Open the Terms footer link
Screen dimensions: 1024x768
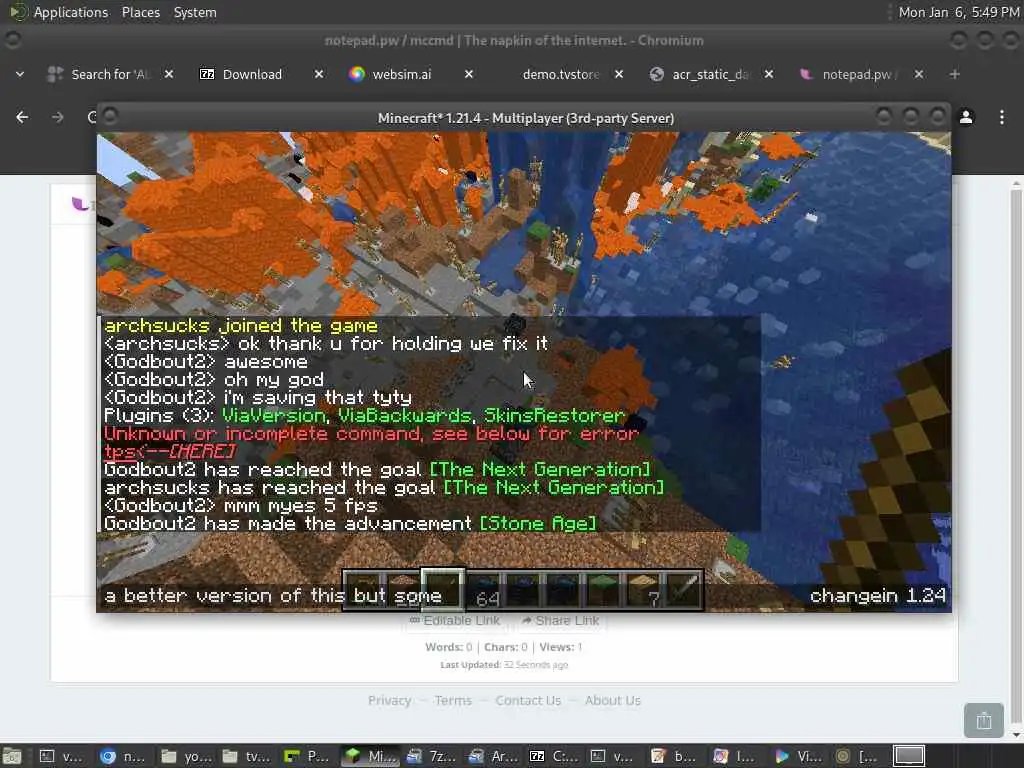click(x=453, y=701)
